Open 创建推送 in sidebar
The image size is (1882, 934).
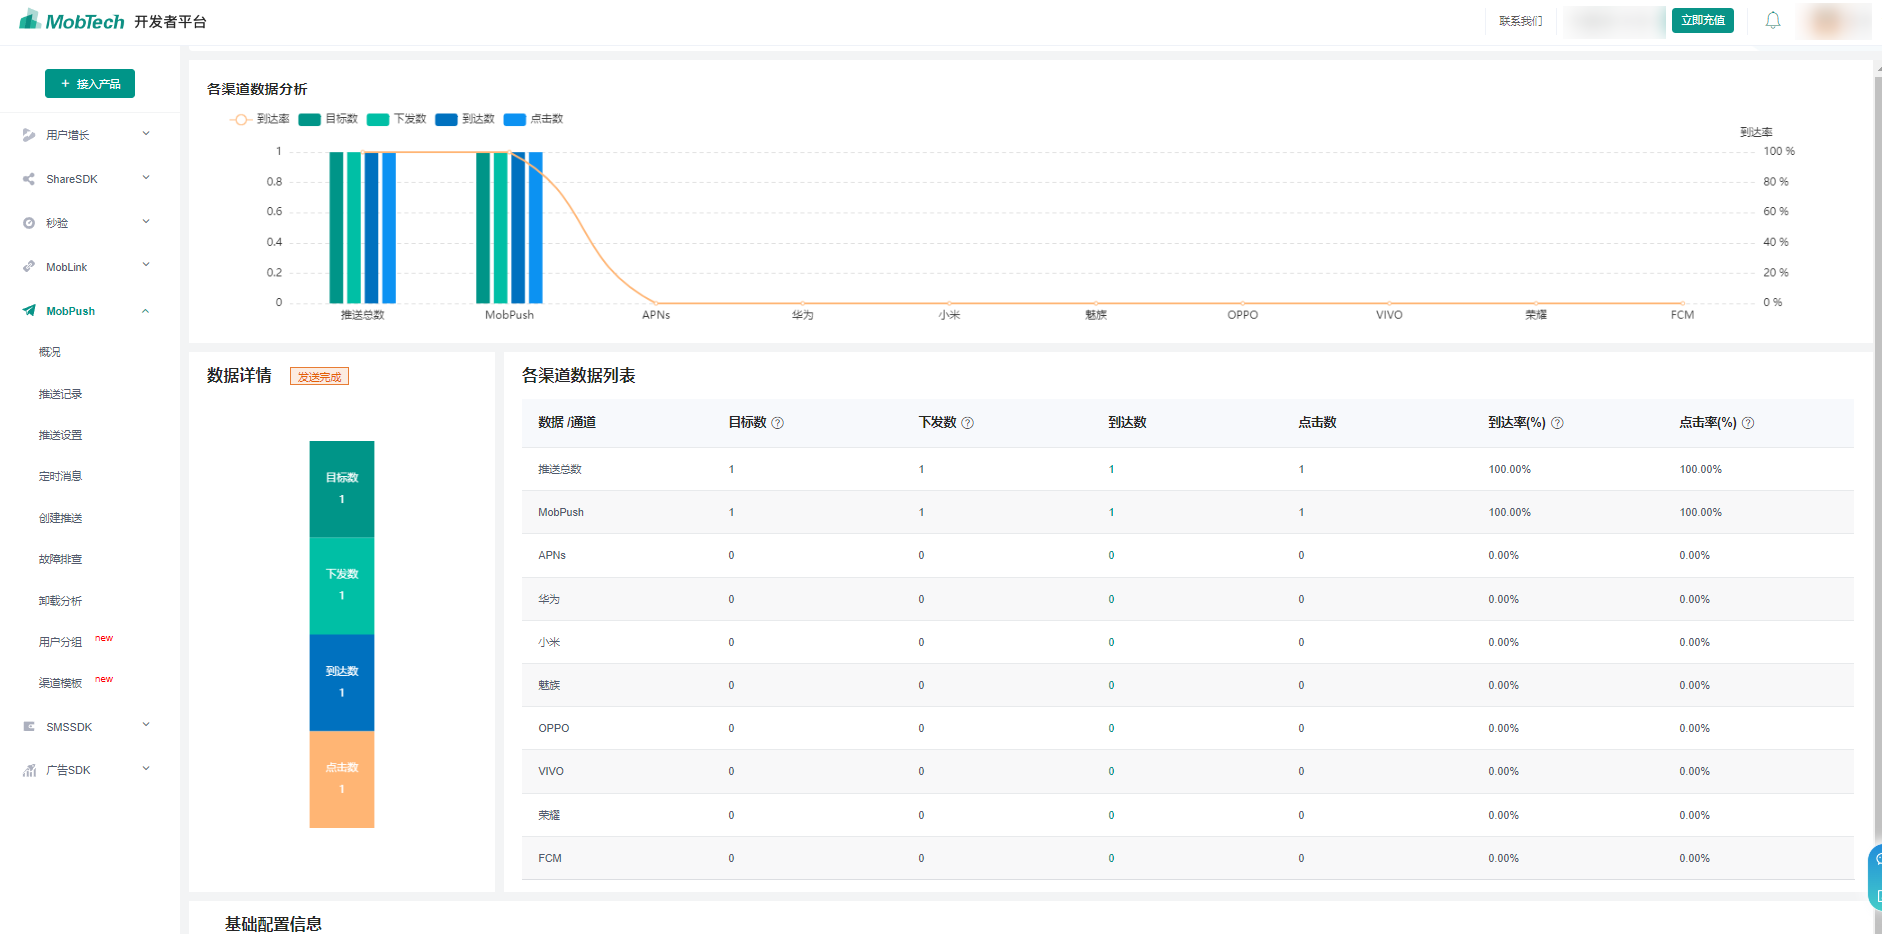[60, 518]
